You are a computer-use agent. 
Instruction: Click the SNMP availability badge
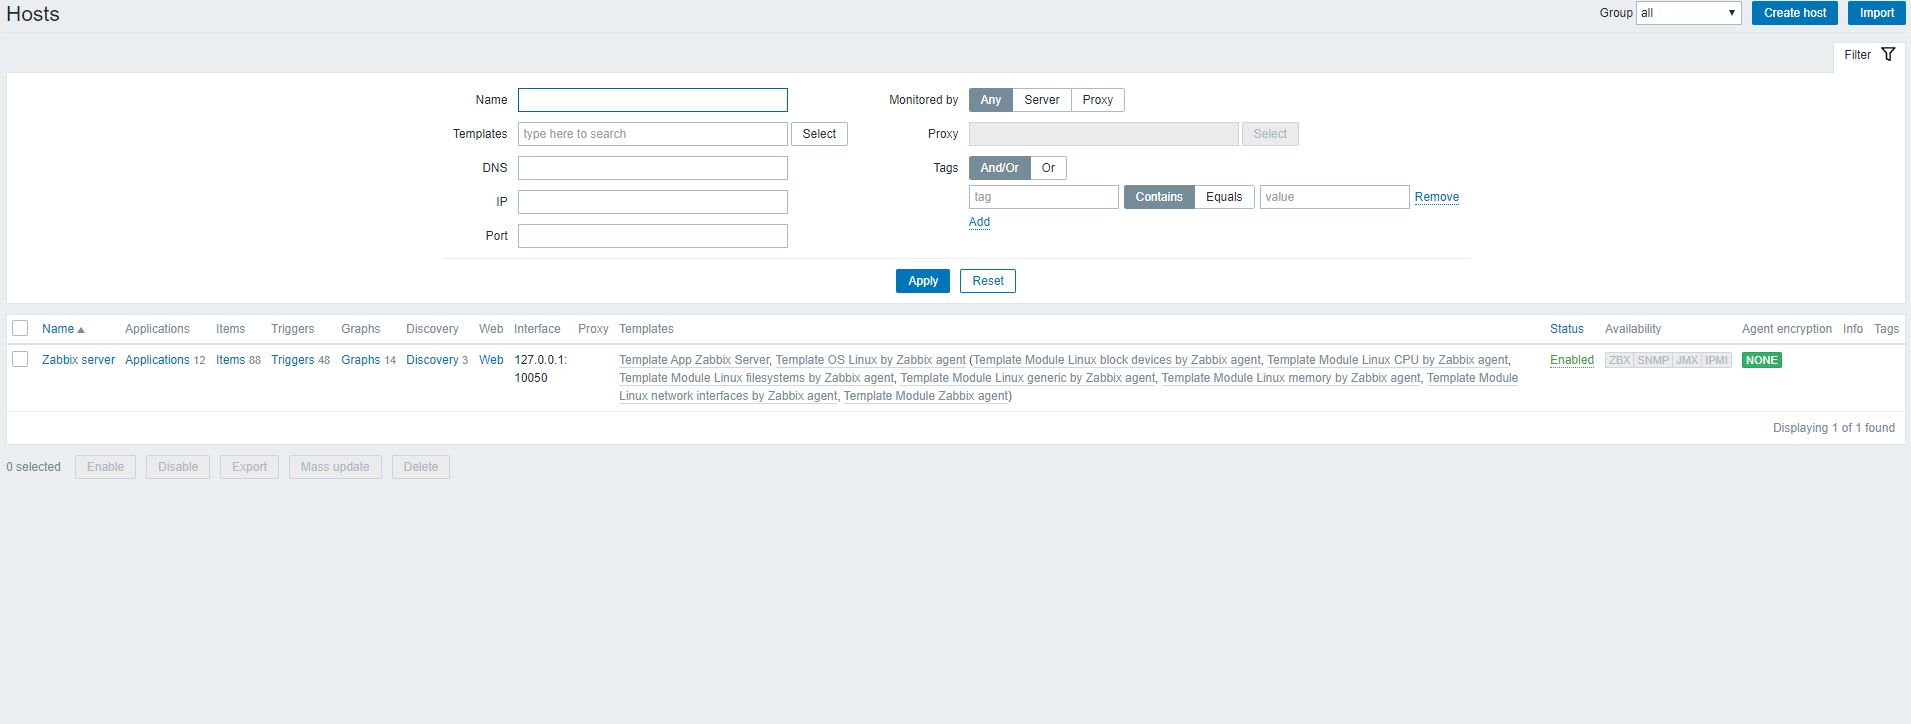pos(1653,360)
